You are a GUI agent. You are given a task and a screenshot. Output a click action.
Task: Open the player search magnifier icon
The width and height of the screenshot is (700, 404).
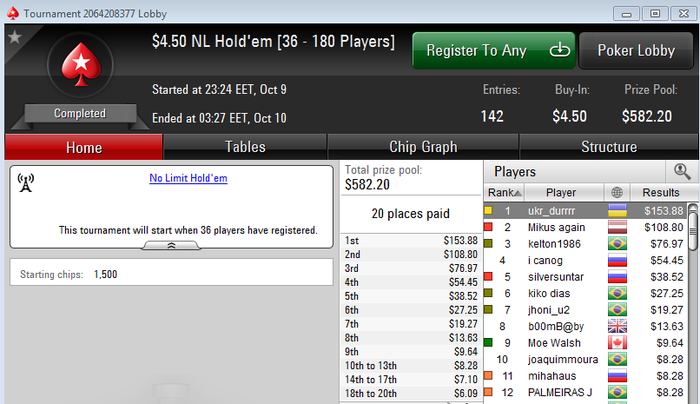[682, 171]
